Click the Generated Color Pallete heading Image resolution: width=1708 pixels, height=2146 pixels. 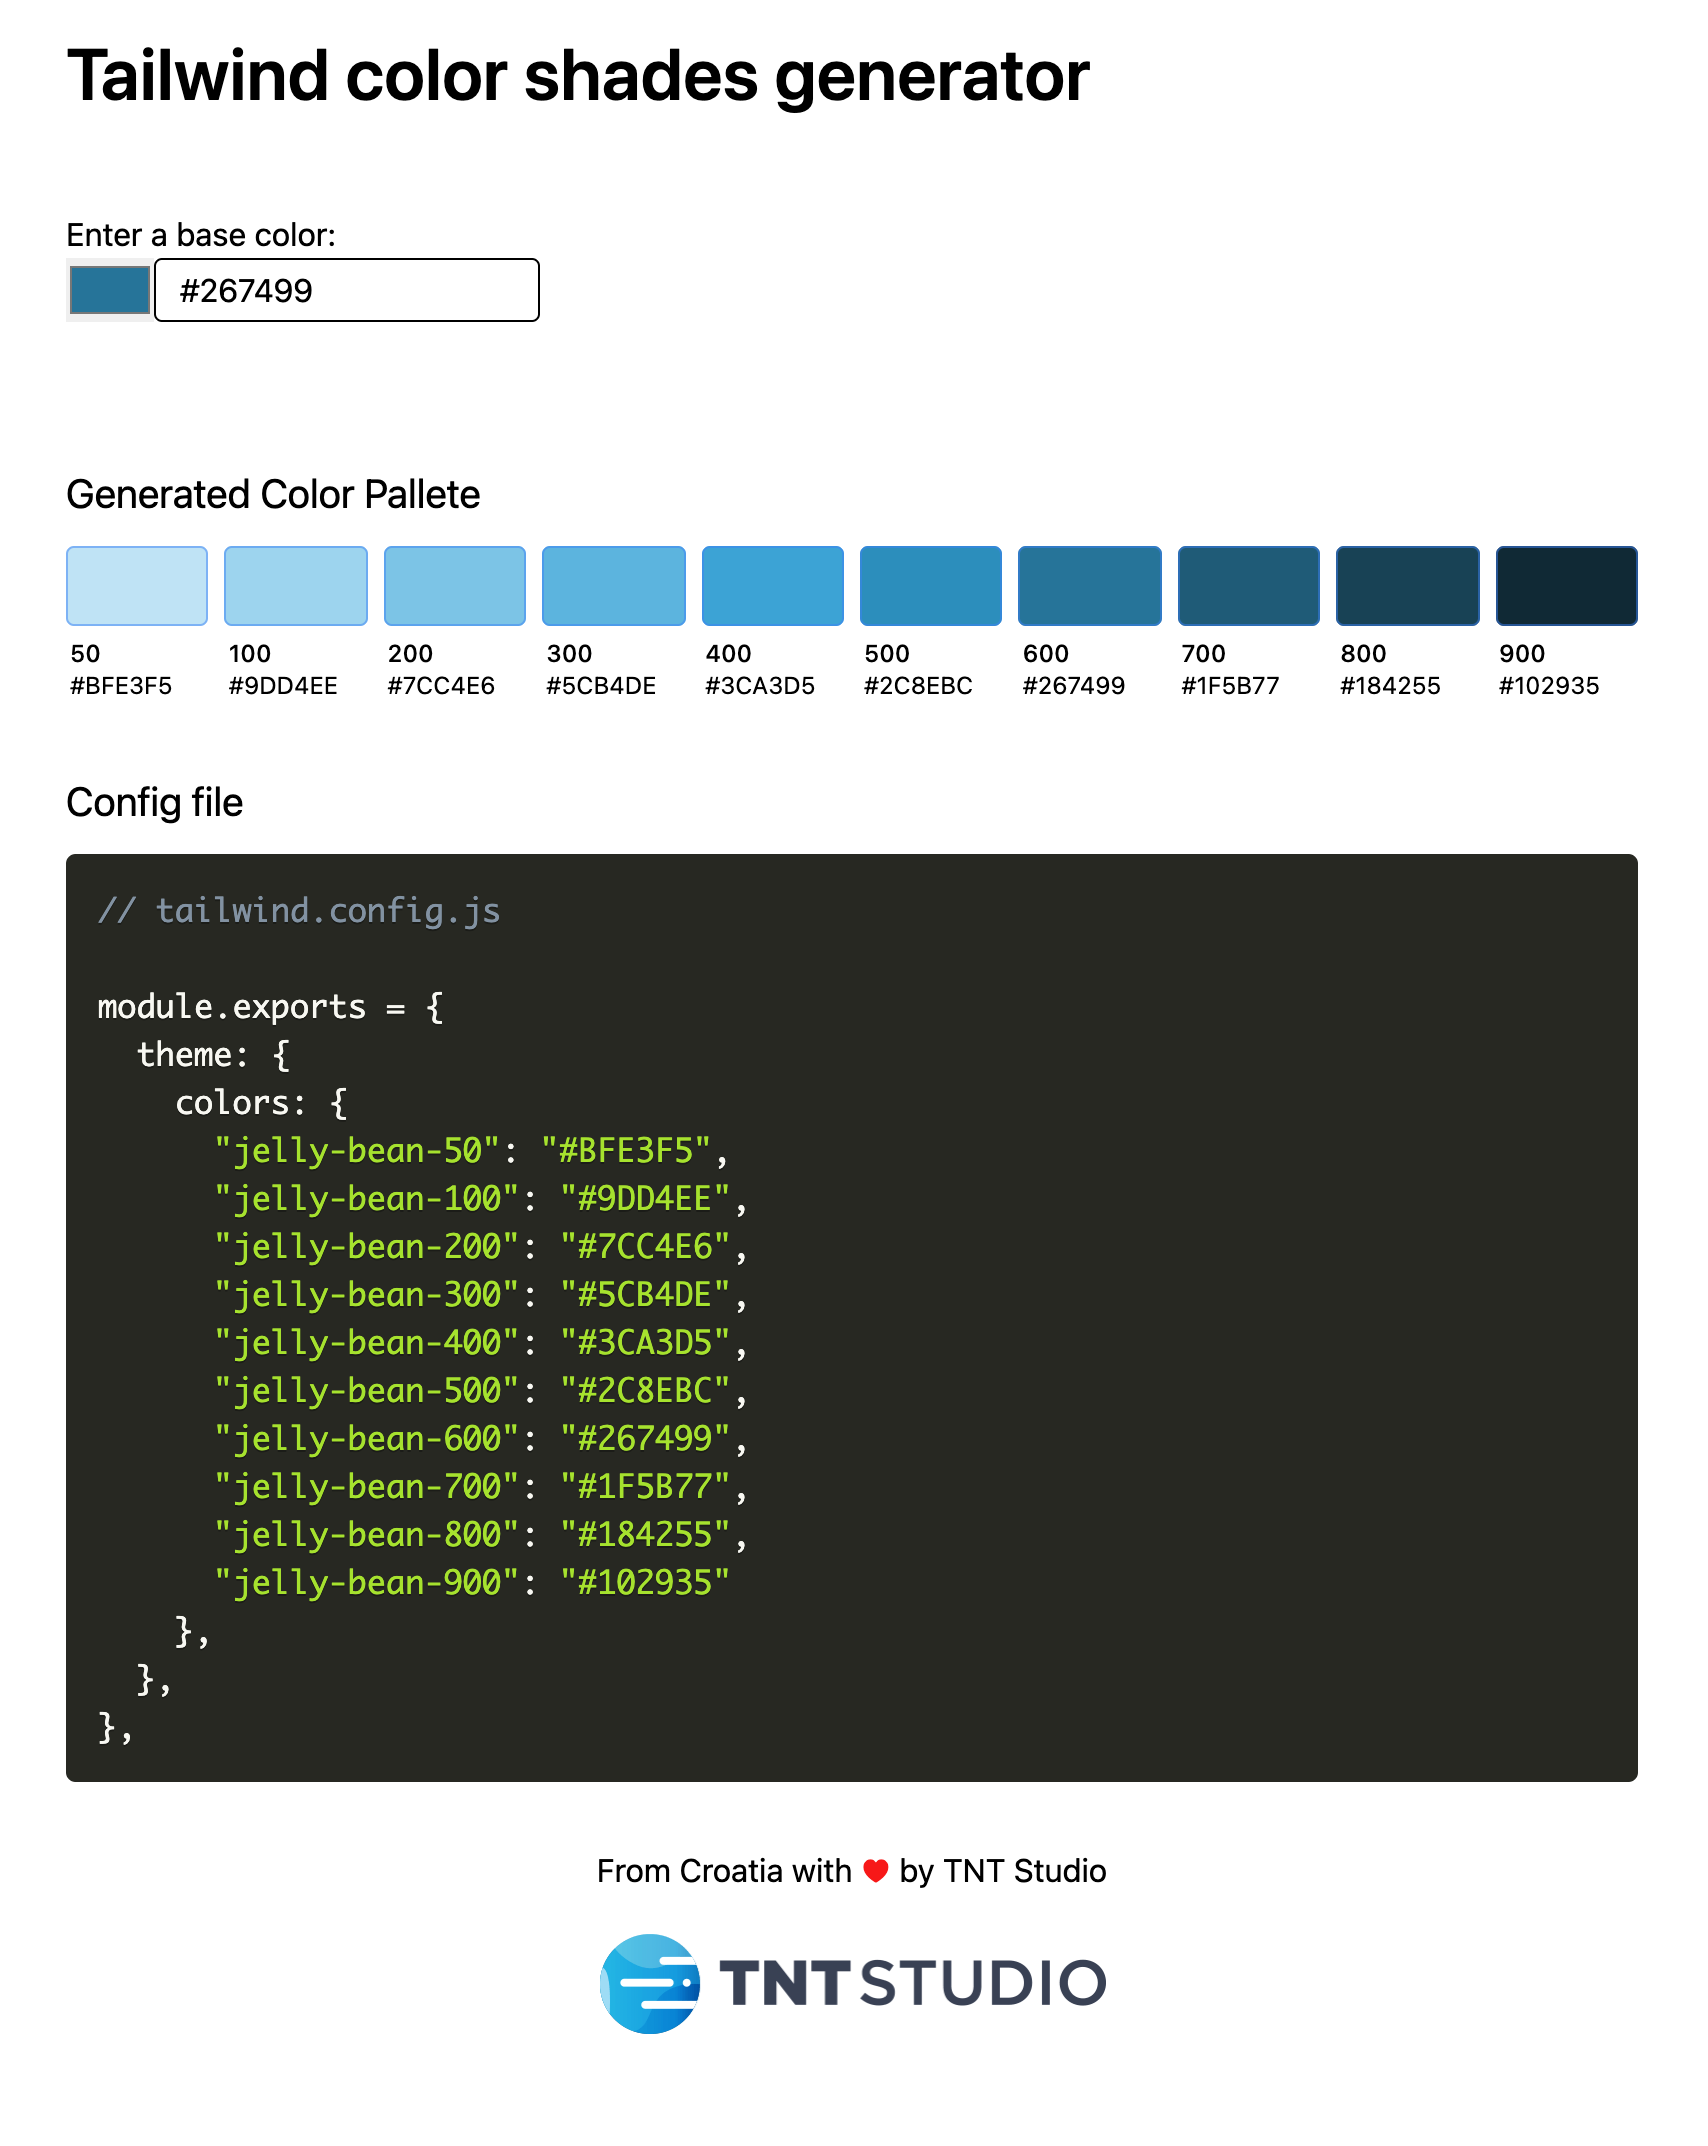272,494
